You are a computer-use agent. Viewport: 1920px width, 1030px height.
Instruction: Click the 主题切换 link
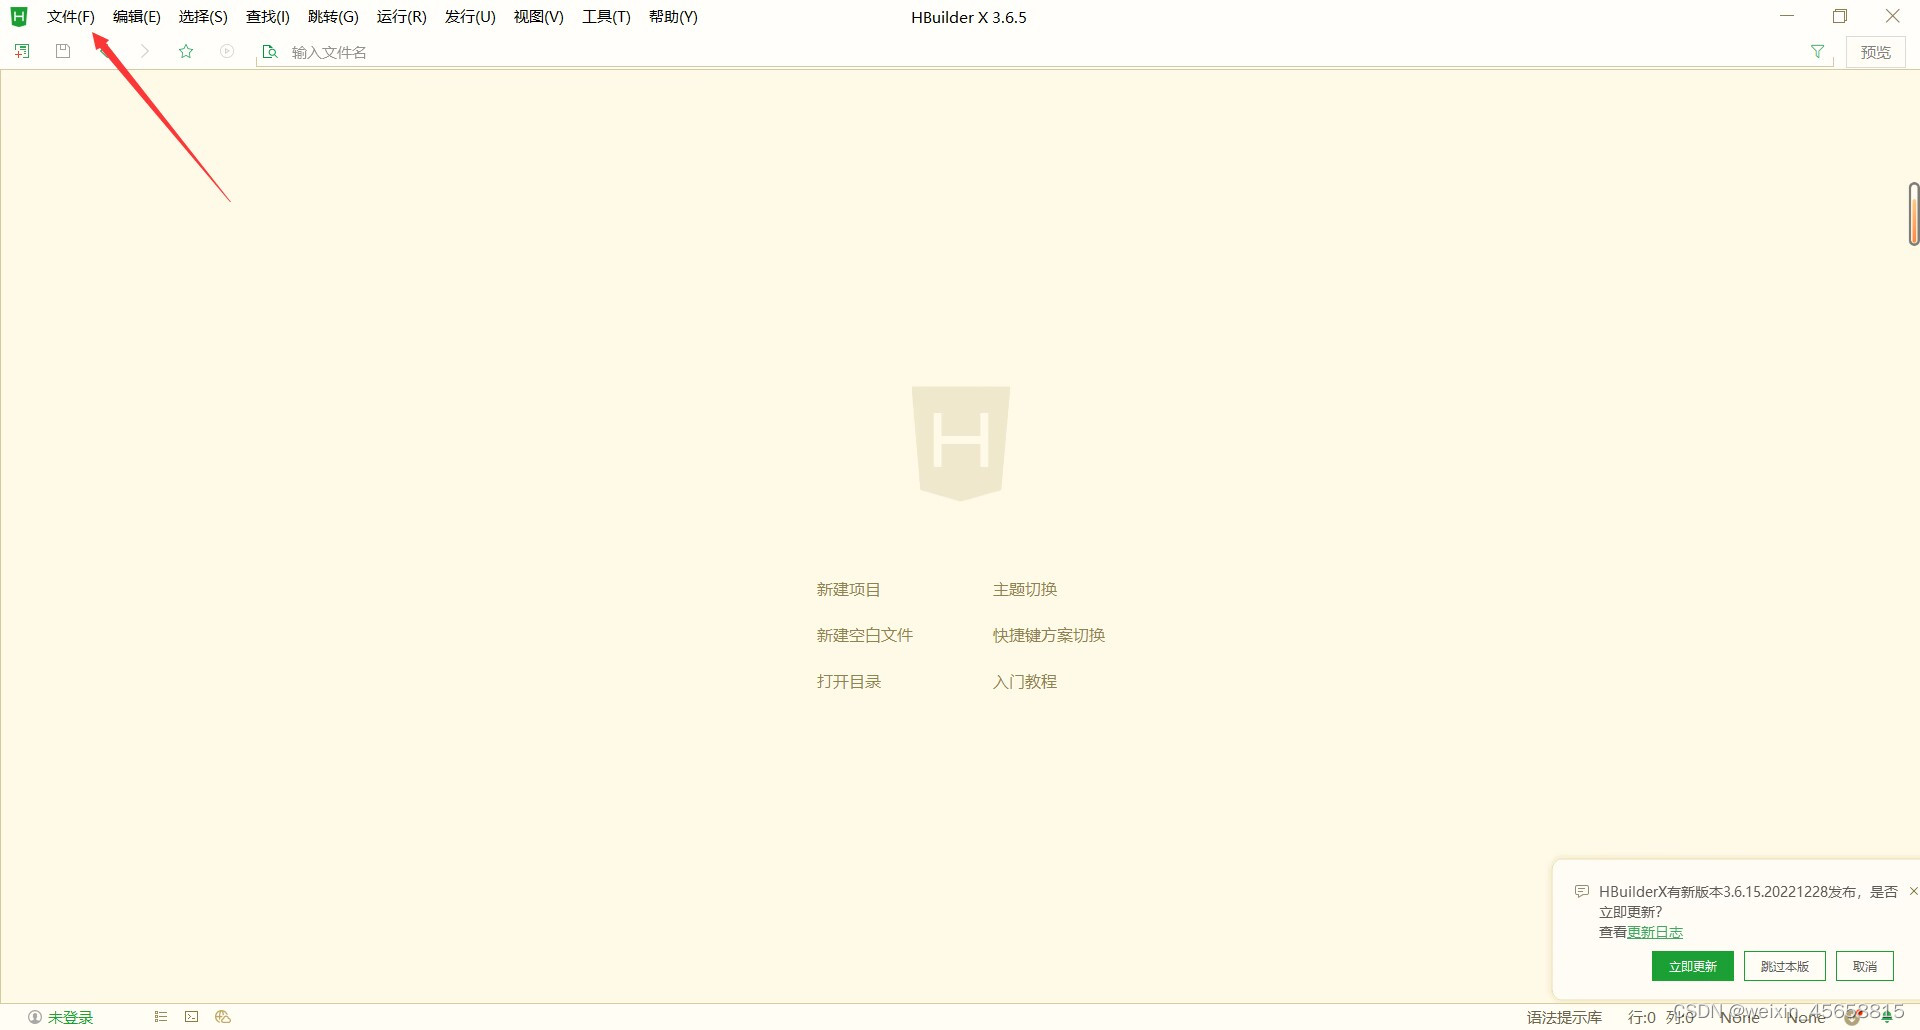click(1025, 589)
